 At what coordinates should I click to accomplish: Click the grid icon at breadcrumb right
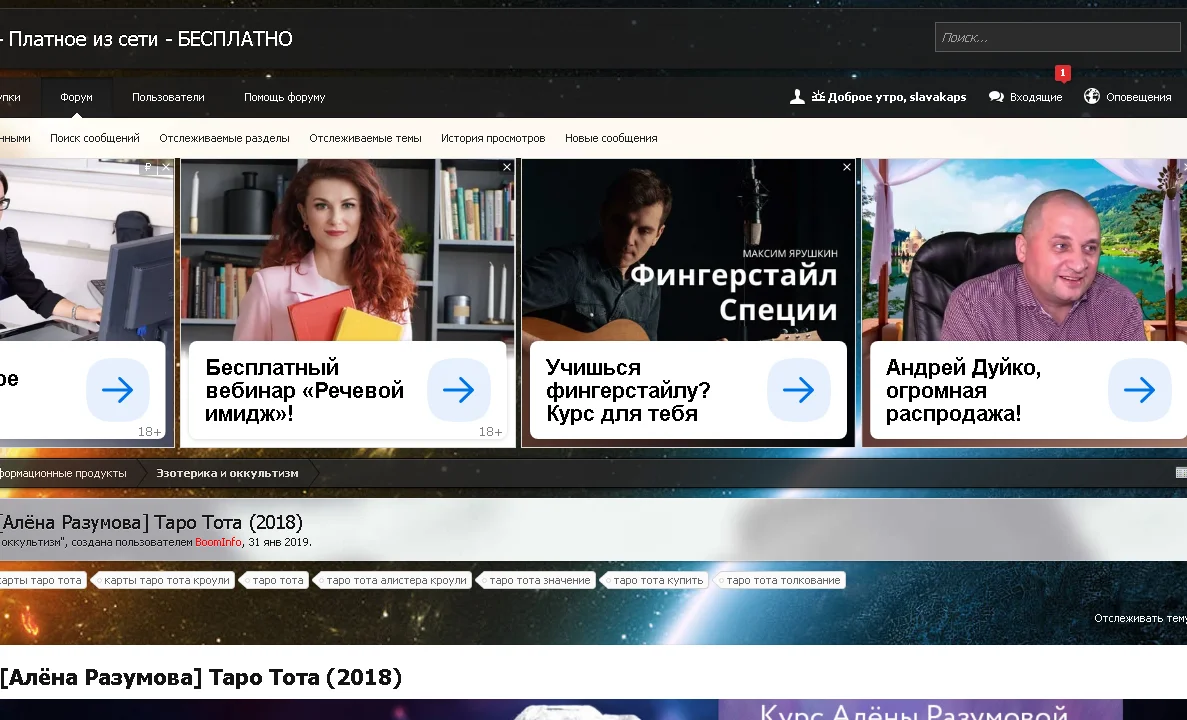point(1181,473)
